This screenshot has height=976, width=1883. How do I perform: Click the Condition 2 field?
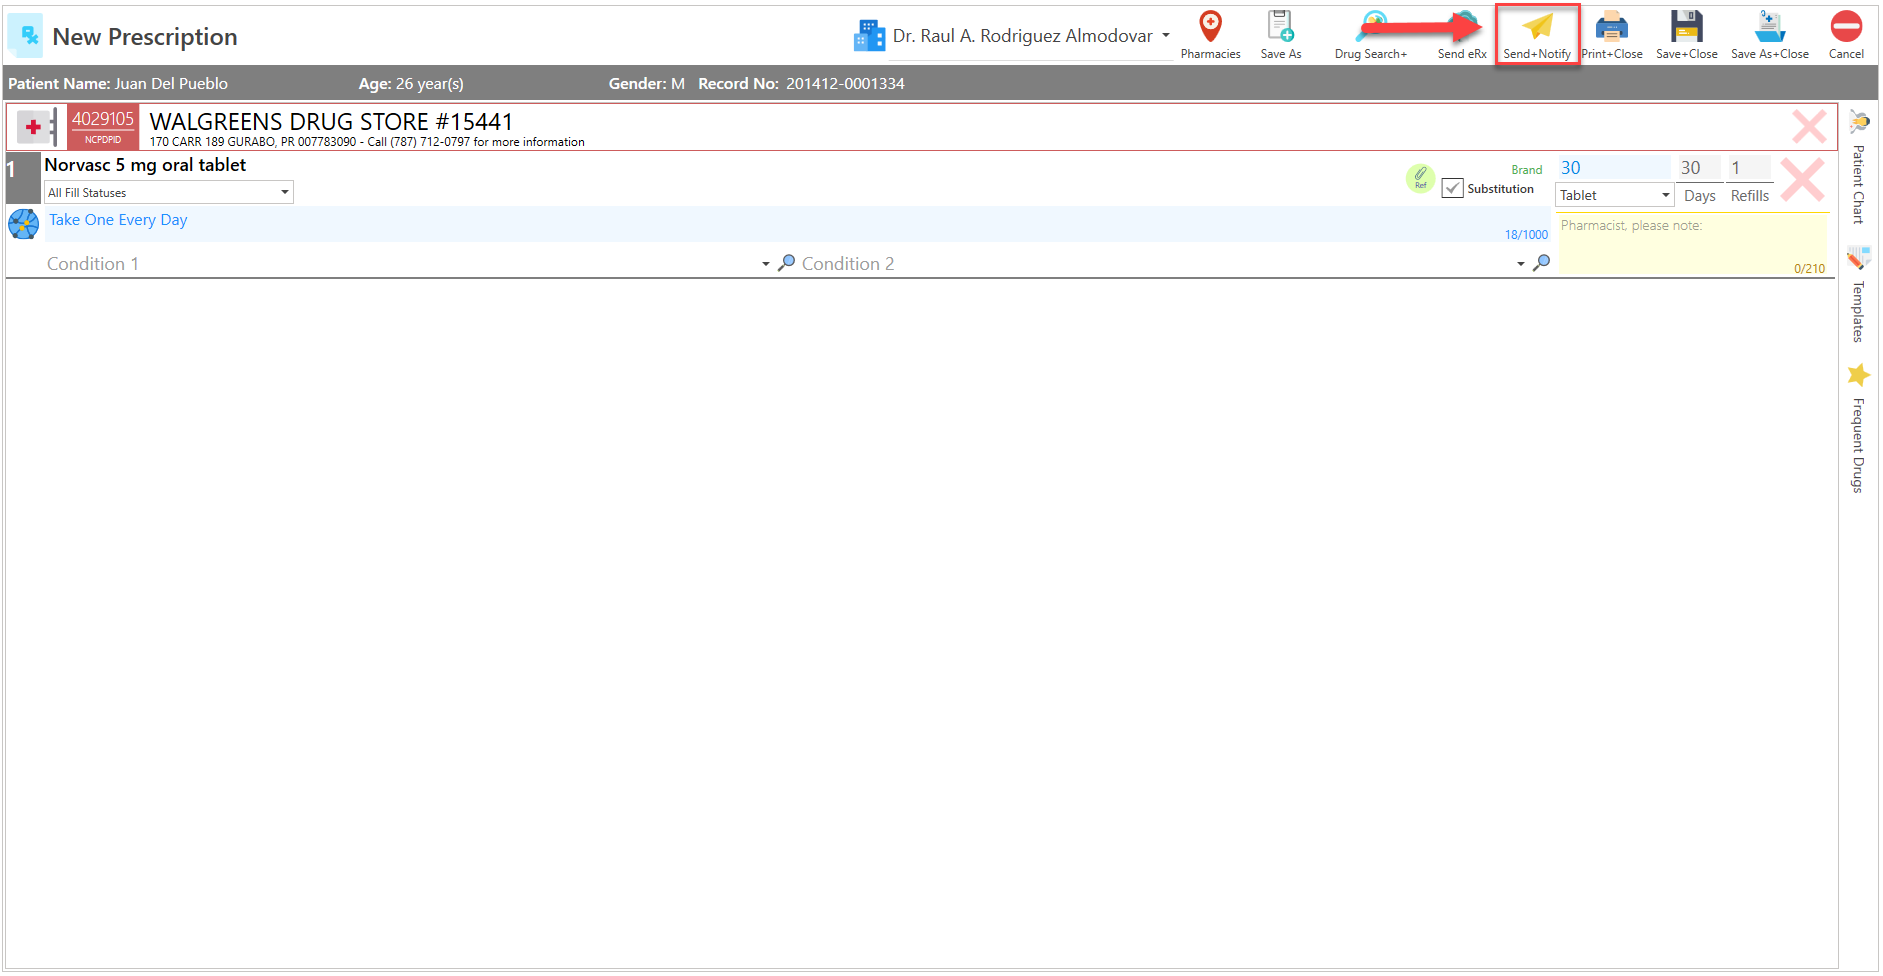(x=1155, y=264)
